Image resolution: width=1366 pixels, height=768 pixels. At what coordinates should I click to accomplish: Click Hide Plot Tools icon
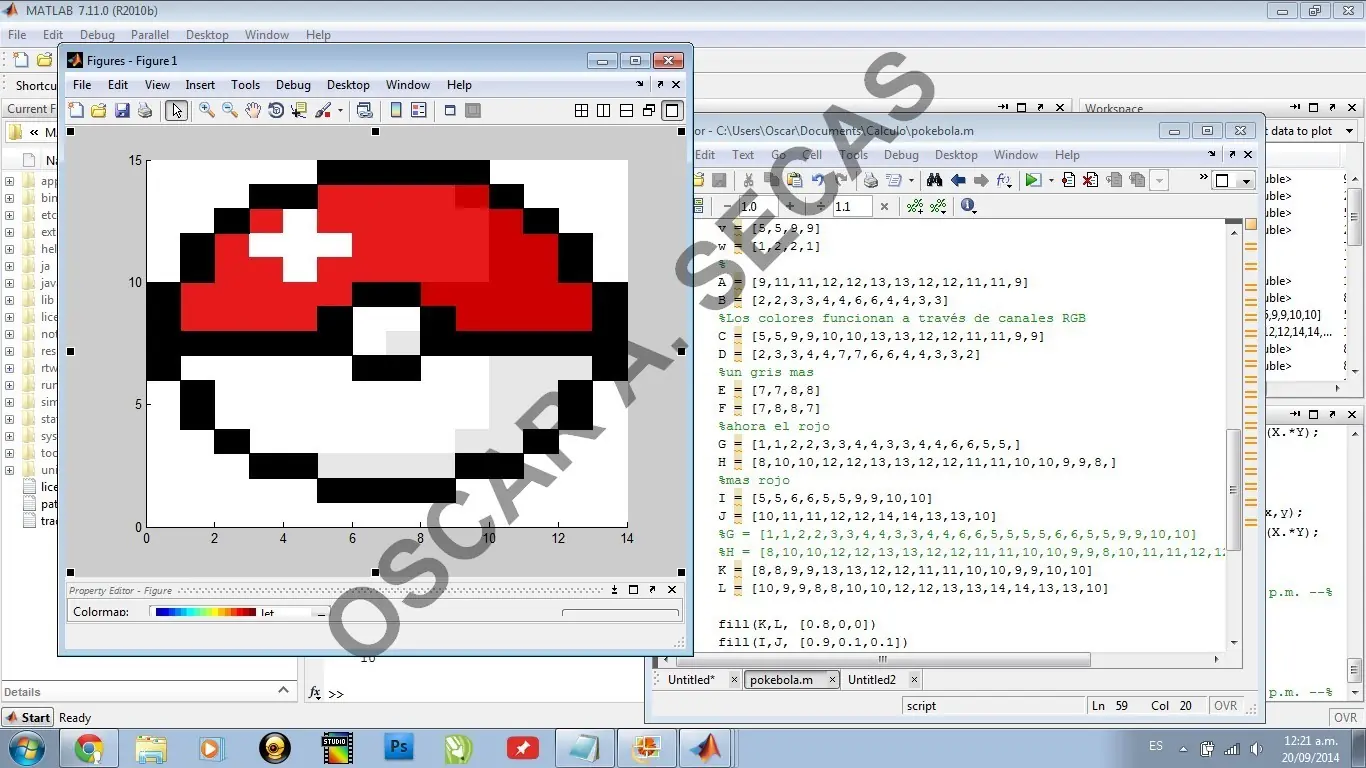tap(450, 110)
